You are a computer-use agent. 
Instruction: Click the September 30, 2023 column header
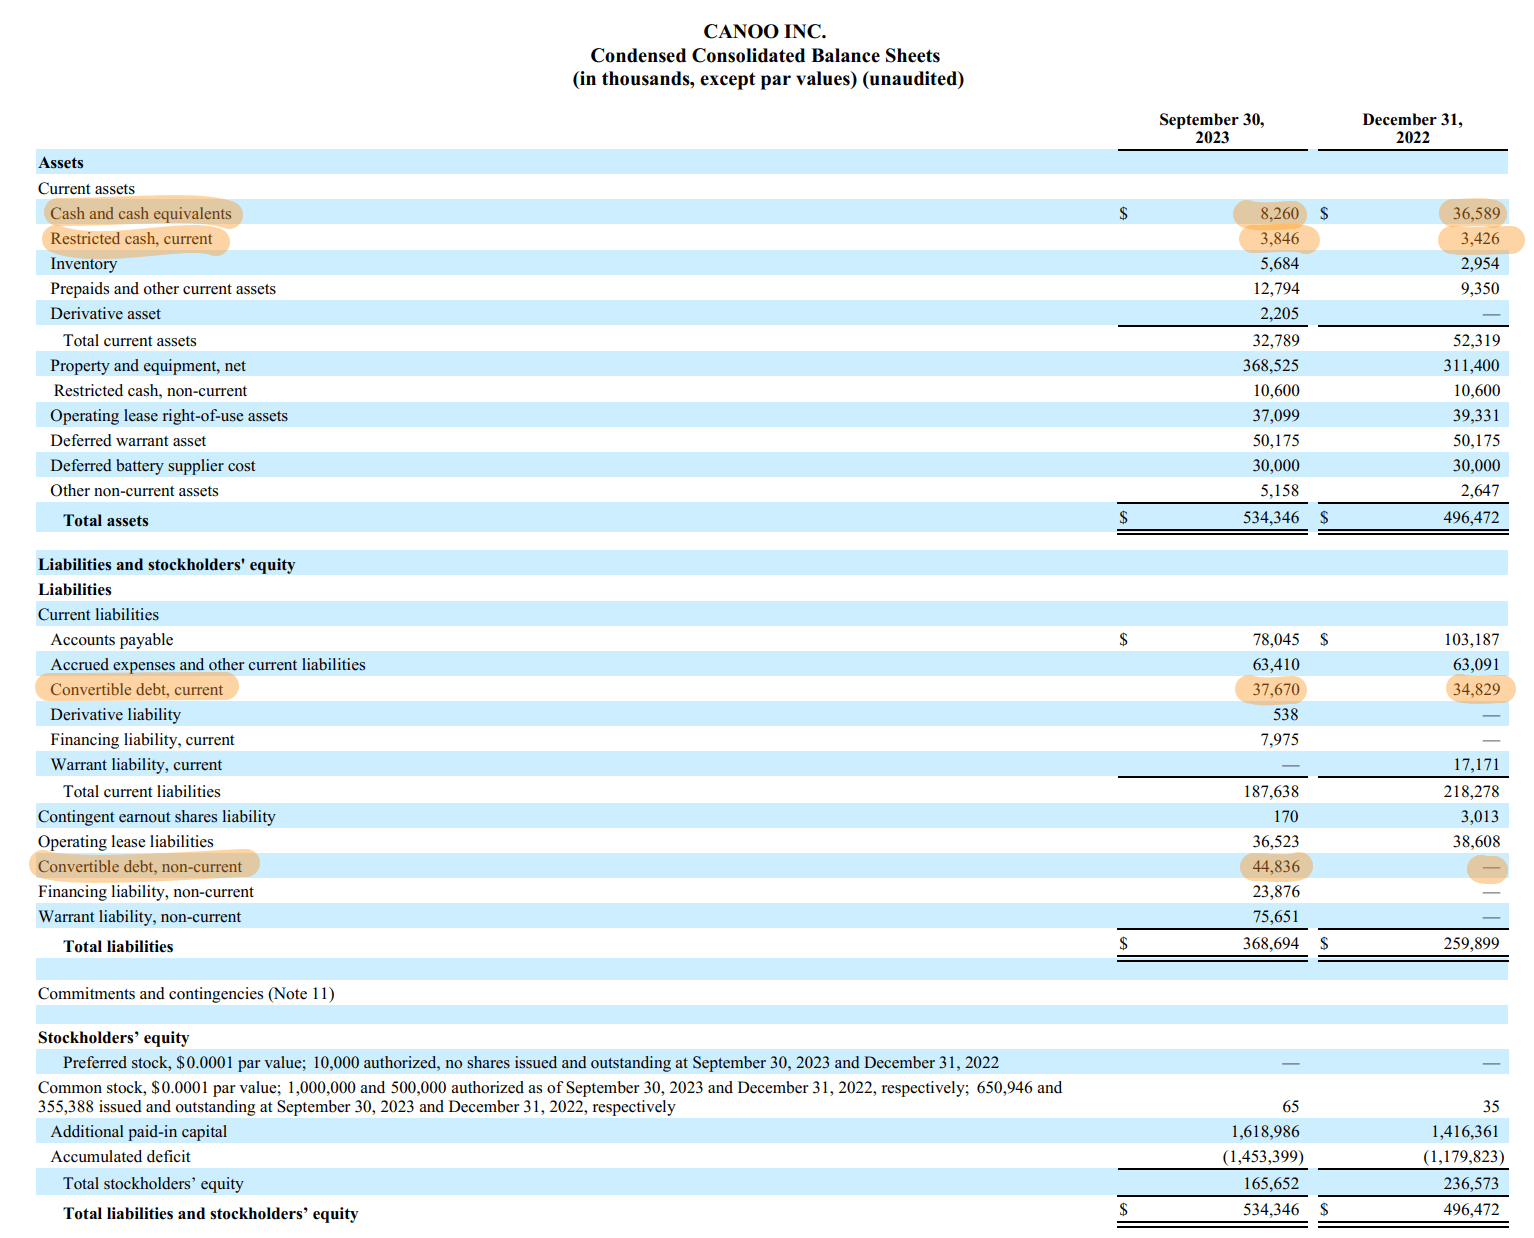click(1211, 128)
